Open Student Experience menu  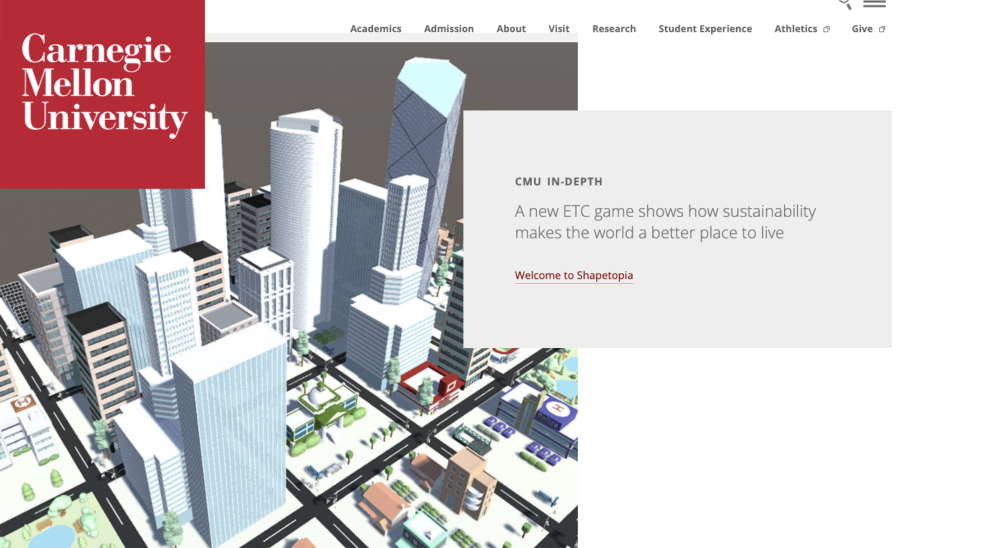tap(705, 29)
